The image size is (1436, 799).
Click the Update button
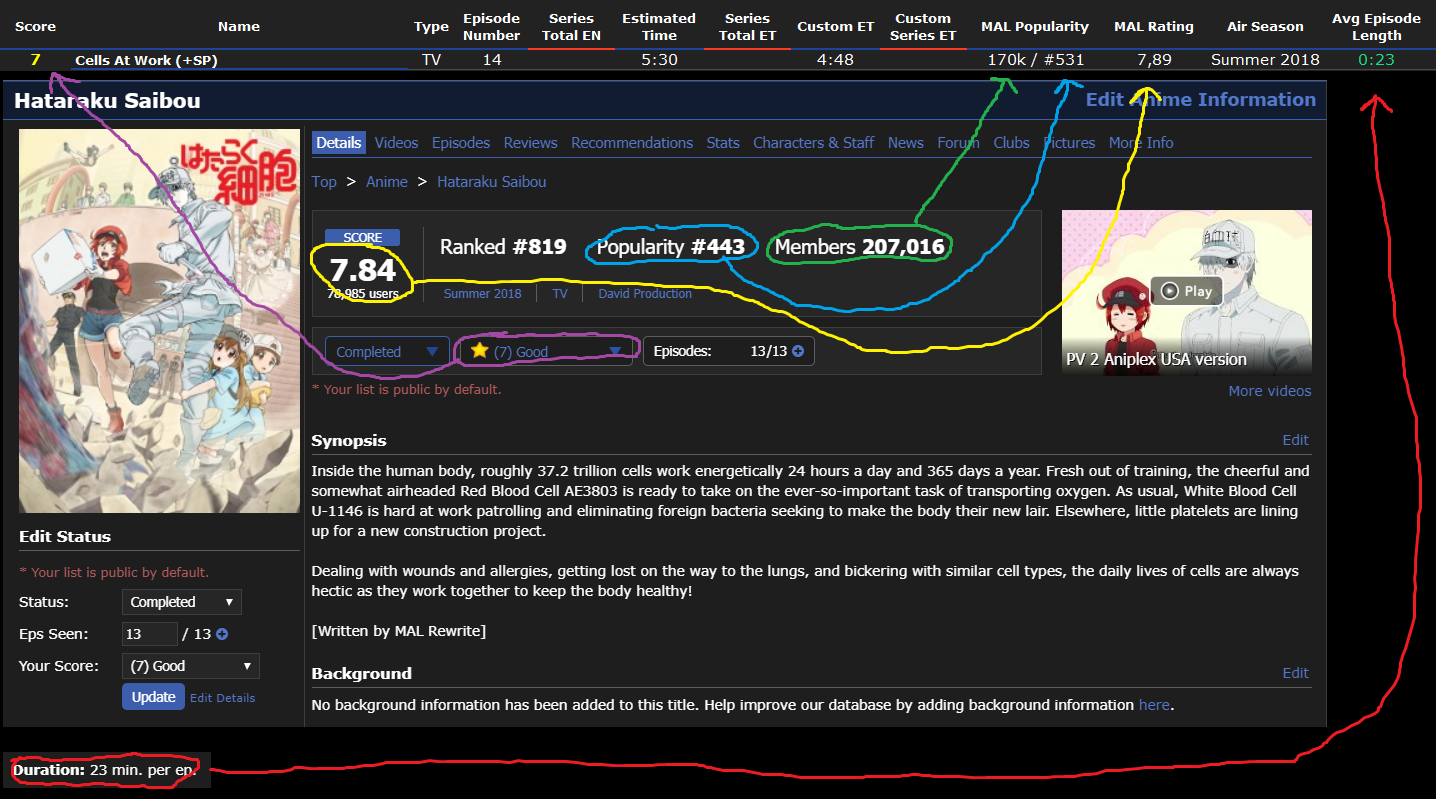click(x=154, y=697)
